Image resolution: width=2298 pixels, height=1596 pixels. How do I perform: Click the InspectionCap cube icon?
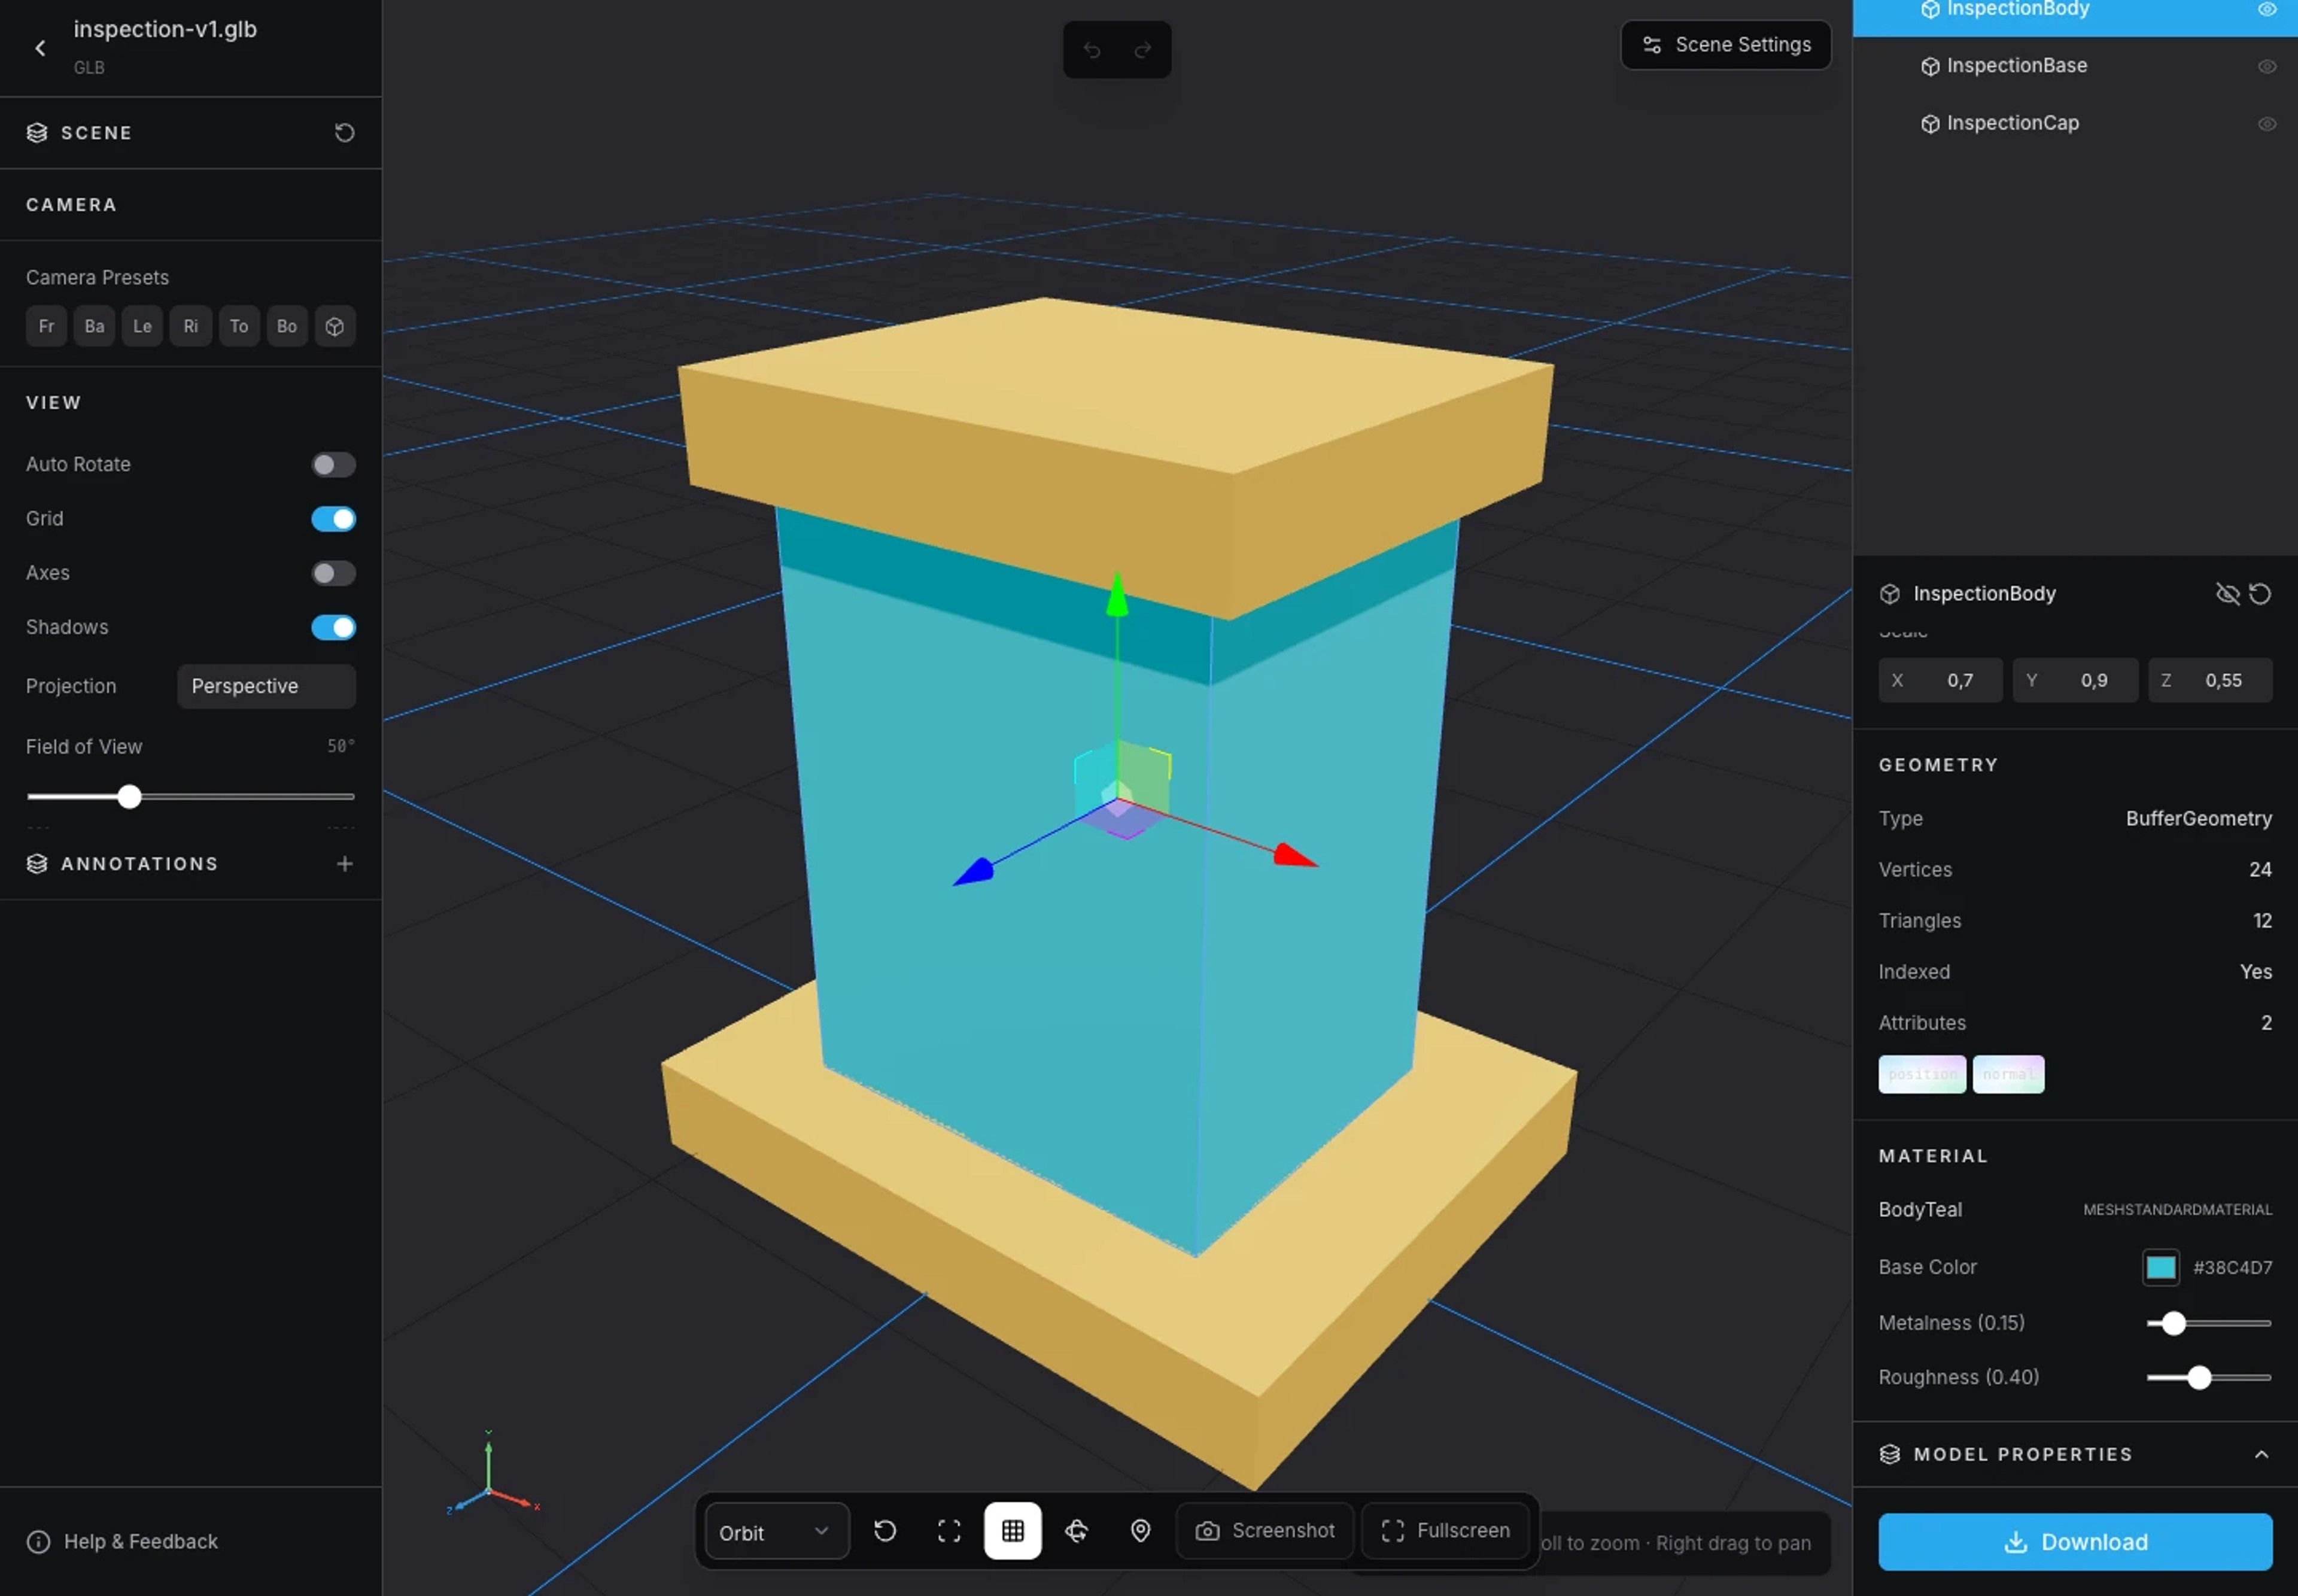pyautogui.click(x=1930, y=123)
